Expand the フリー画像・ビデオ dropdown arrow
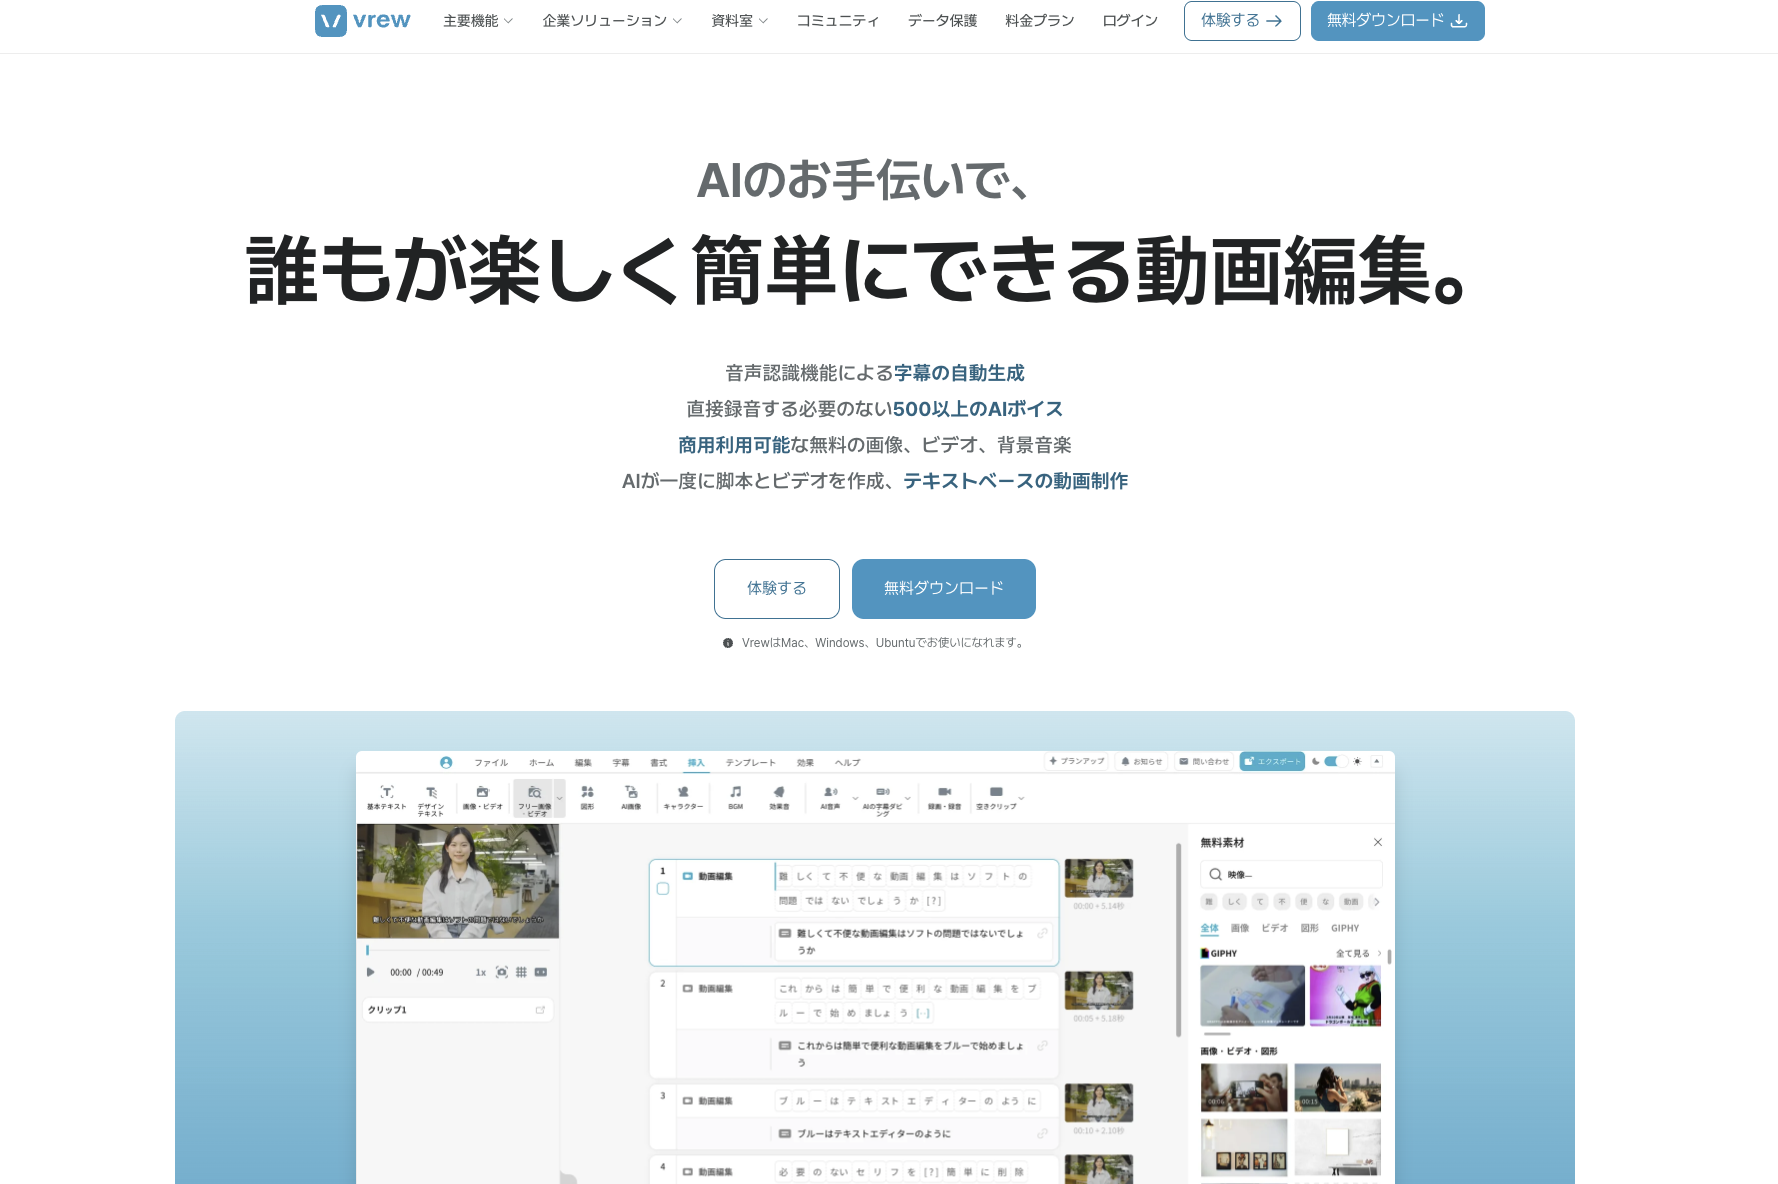The image size is (1778, 1184). coord(560,798)
